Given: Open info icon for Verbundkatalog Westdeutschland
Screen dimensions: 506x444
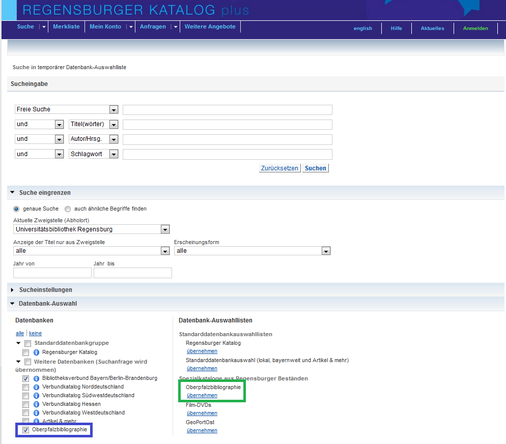Looking at the screenshot, I should (x=36, y=413).
